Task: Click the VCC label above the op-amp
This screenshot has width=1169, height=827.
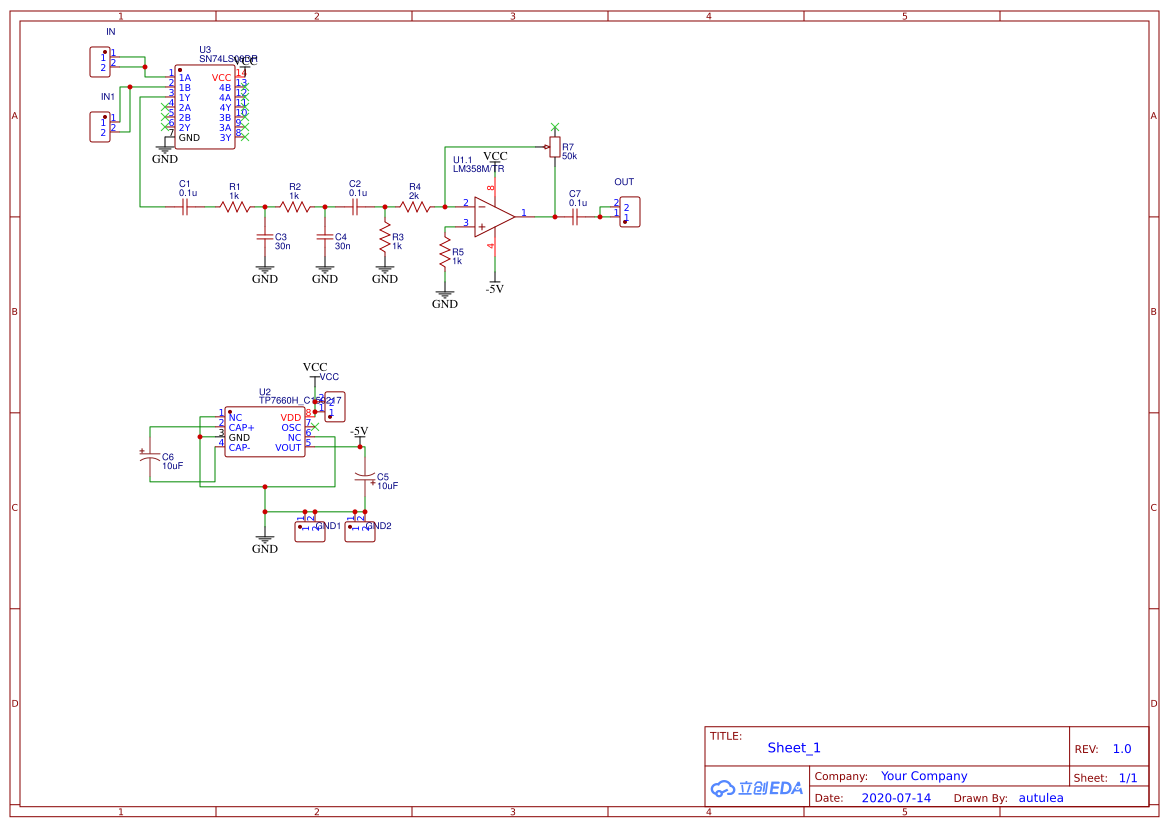Action: point(495,157)
